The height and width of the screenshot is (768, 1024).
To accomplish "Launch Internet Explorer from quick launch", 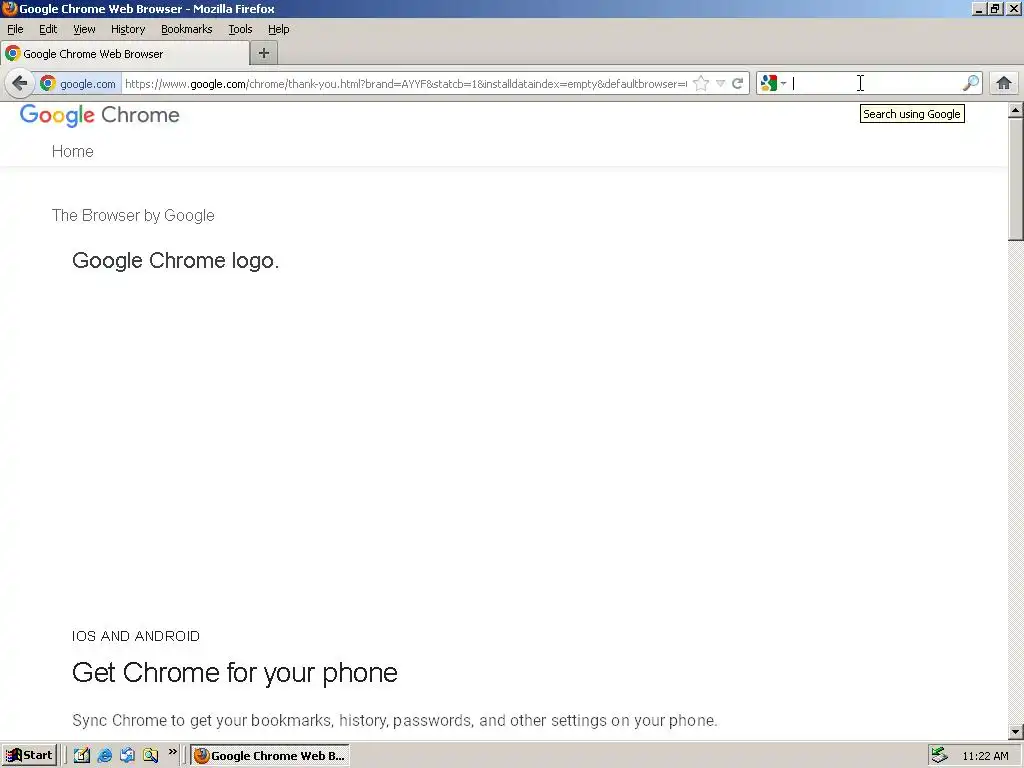I will tap(104, 756).
